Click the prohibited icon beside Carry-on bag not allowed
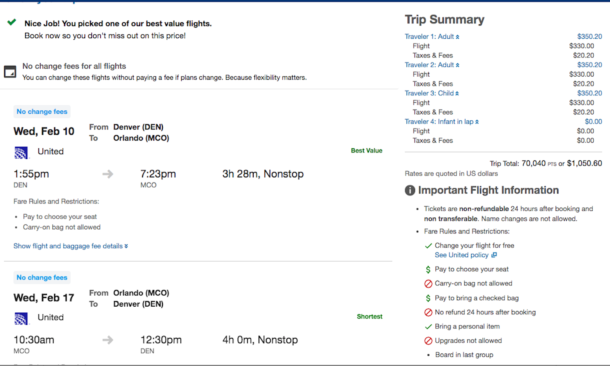610x366 pixels. (428, 284)
